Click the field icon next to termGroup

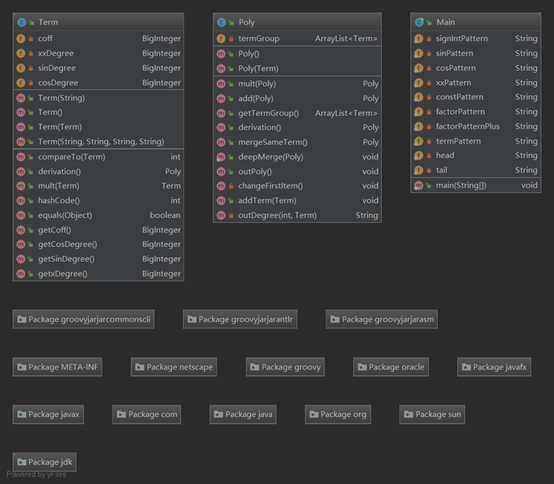[221, 39]
